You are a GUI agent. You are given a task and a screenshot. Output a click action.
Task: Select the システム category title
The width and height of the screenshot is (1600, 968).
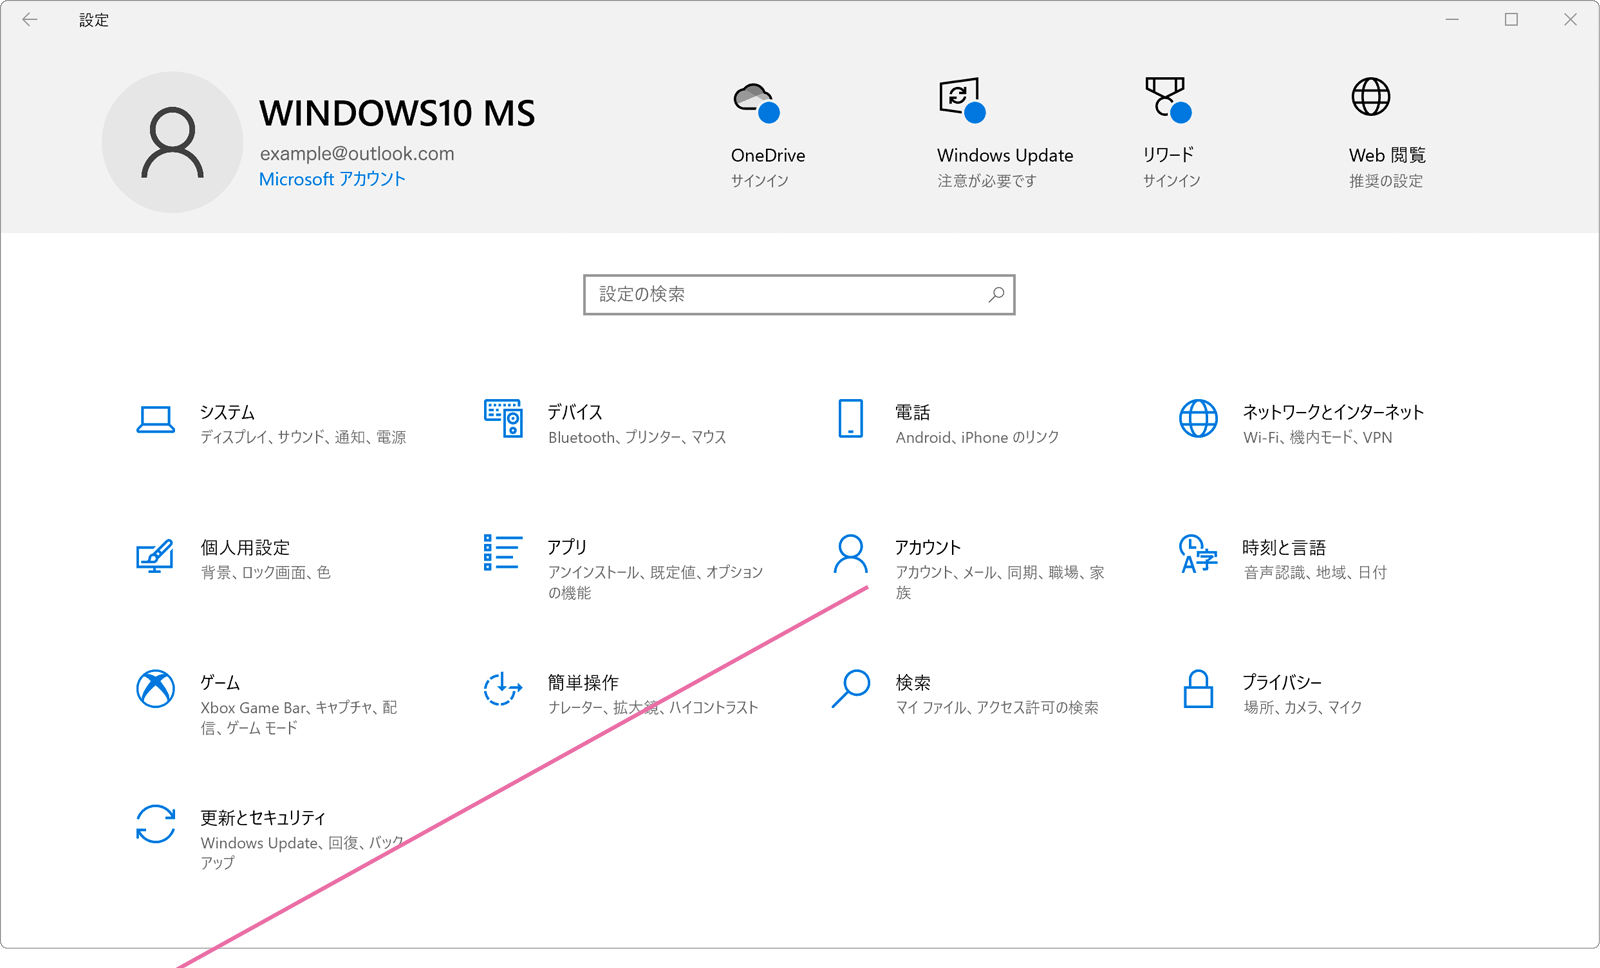click(227, 412)
